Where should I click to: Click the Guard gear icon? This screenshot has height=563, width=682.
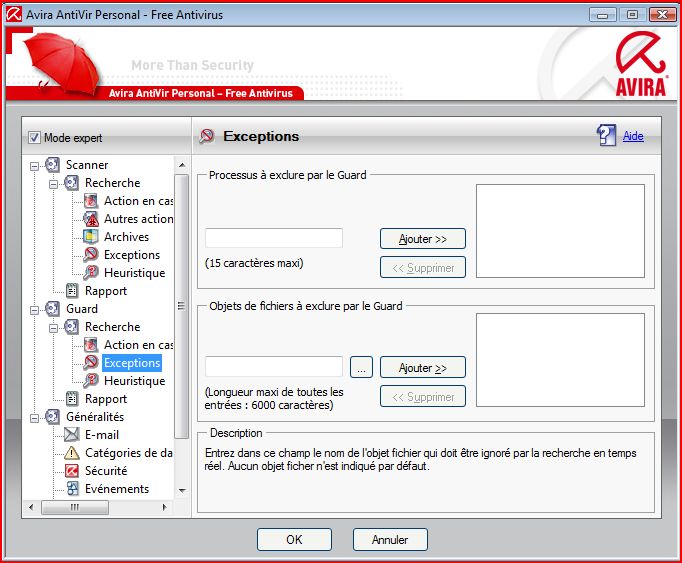coord(52,309)
